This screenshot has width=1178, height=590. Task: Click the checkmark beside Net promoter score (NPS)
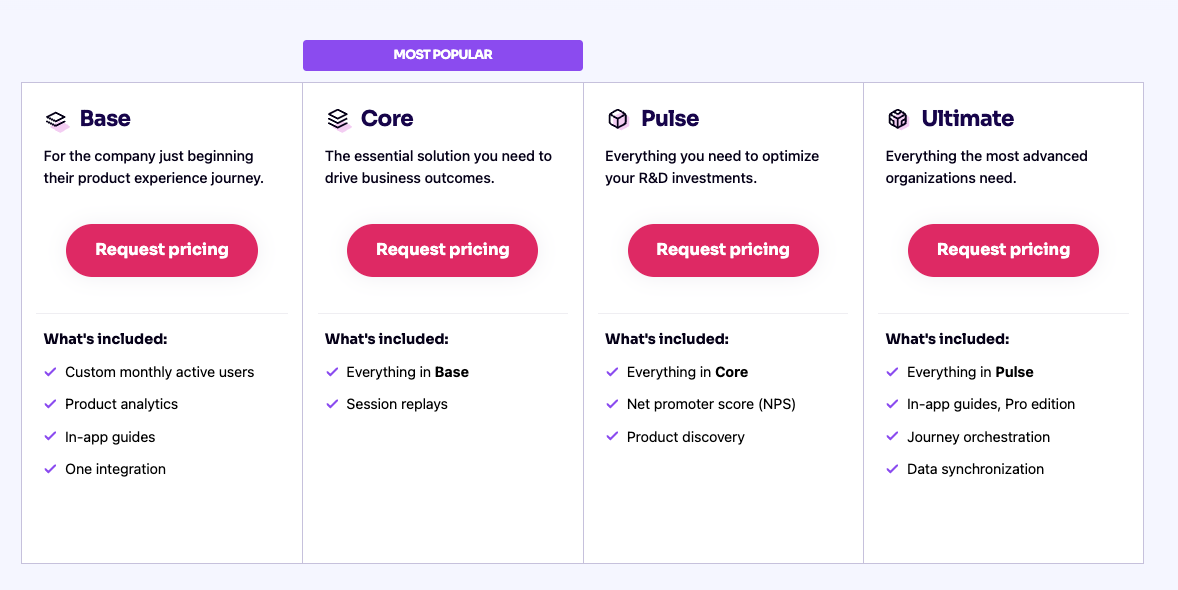(x=611, y=404)
